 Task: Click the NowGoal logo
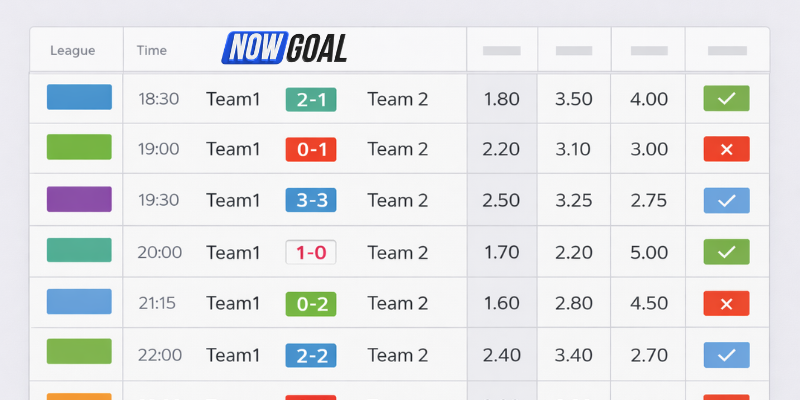tap(285, 47)
